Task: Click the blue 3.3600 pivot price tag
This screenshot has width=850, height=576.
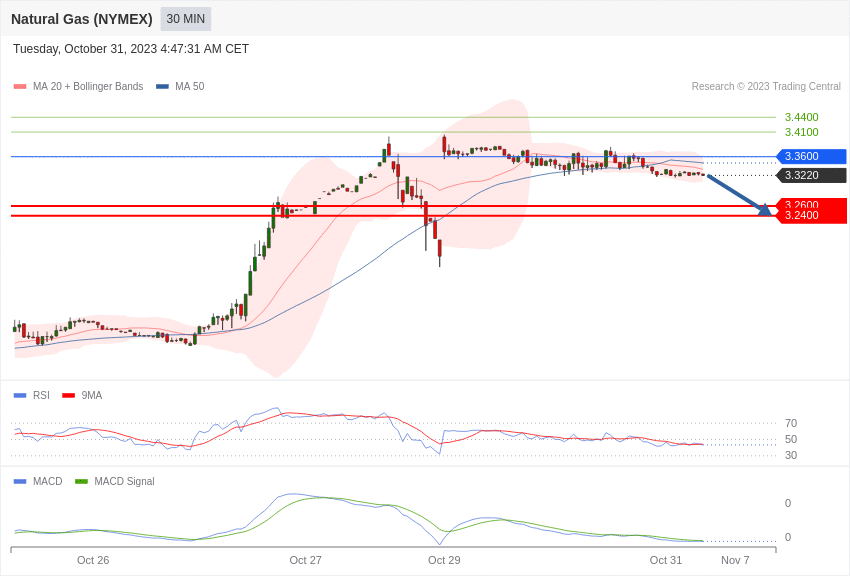Action: click(x=812, y=157)
